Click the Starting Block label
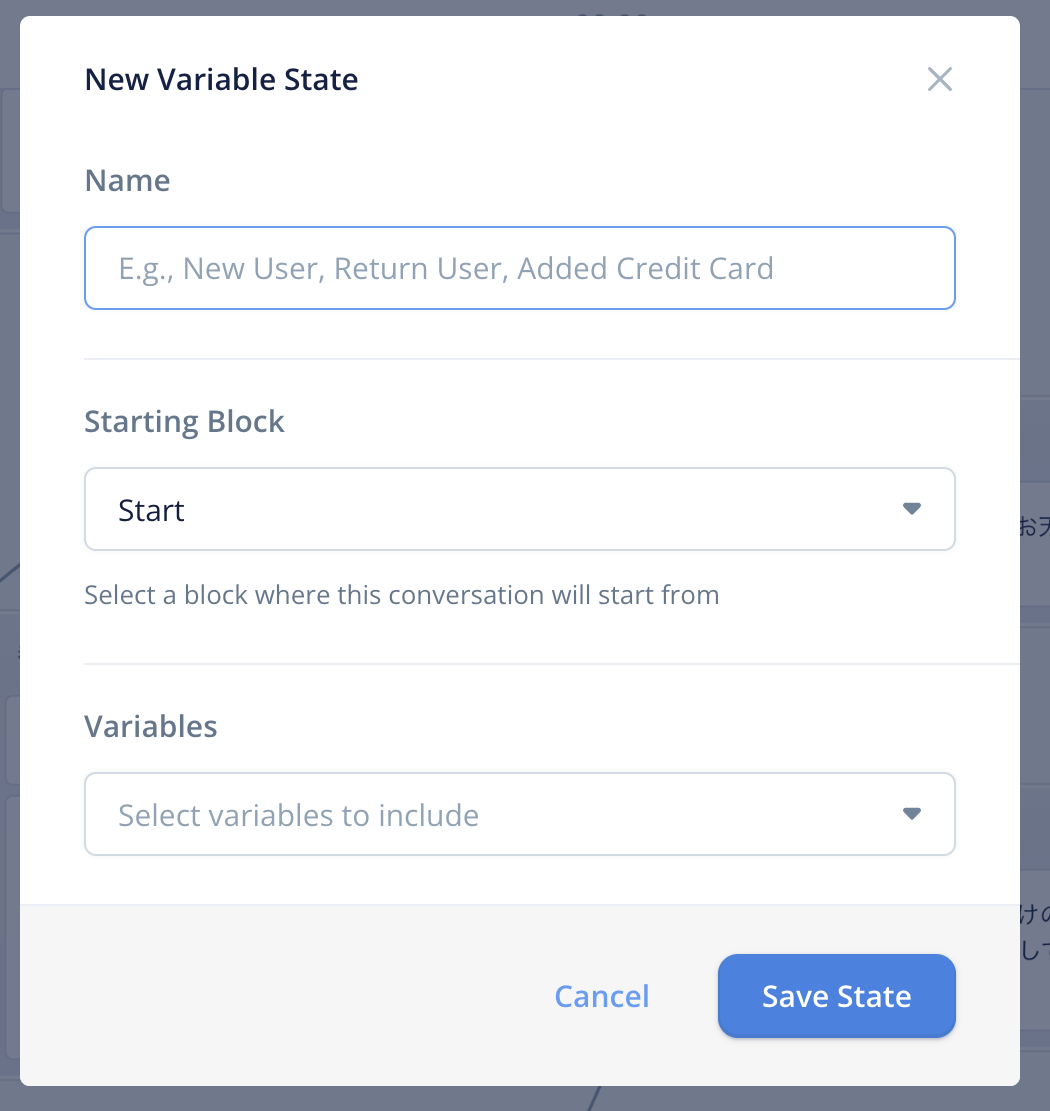 point(184,422)
